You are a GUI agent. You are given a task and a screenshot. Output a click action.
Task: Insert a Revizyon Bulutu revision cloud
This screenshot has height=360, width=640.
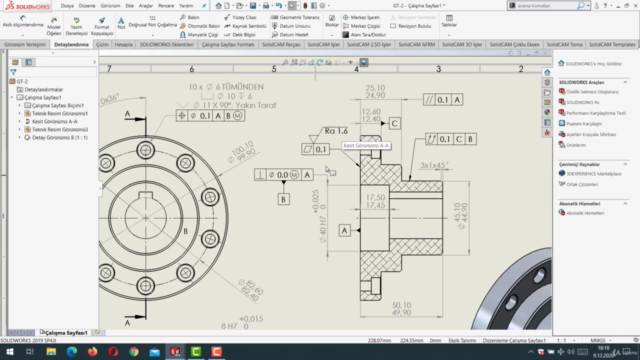point(411,26)
